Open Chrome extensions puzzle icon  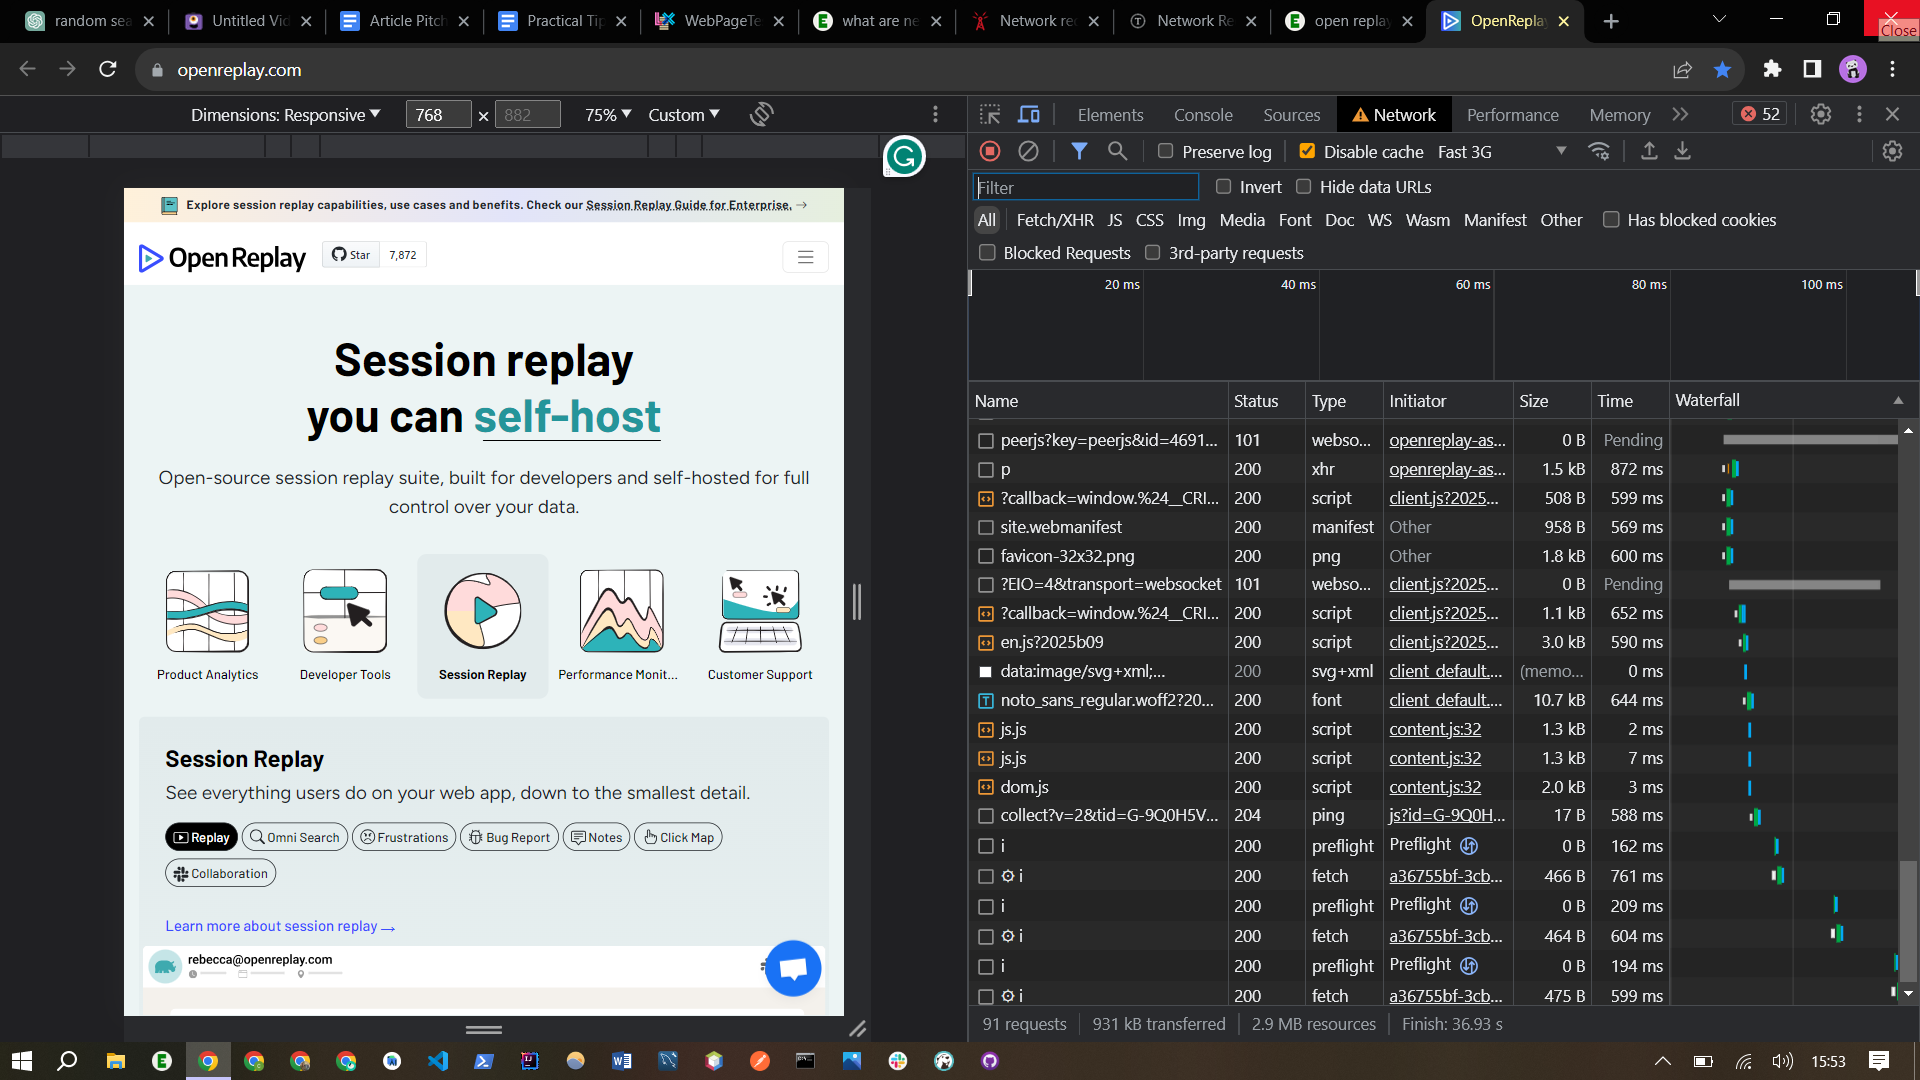tap(1772, 69)
